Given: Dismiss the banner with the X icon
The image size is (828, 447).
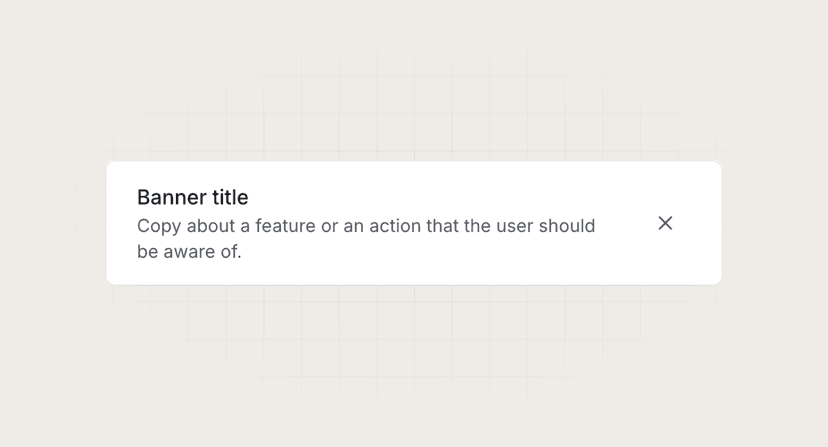Looking at the screenshot, I should 665,223.
